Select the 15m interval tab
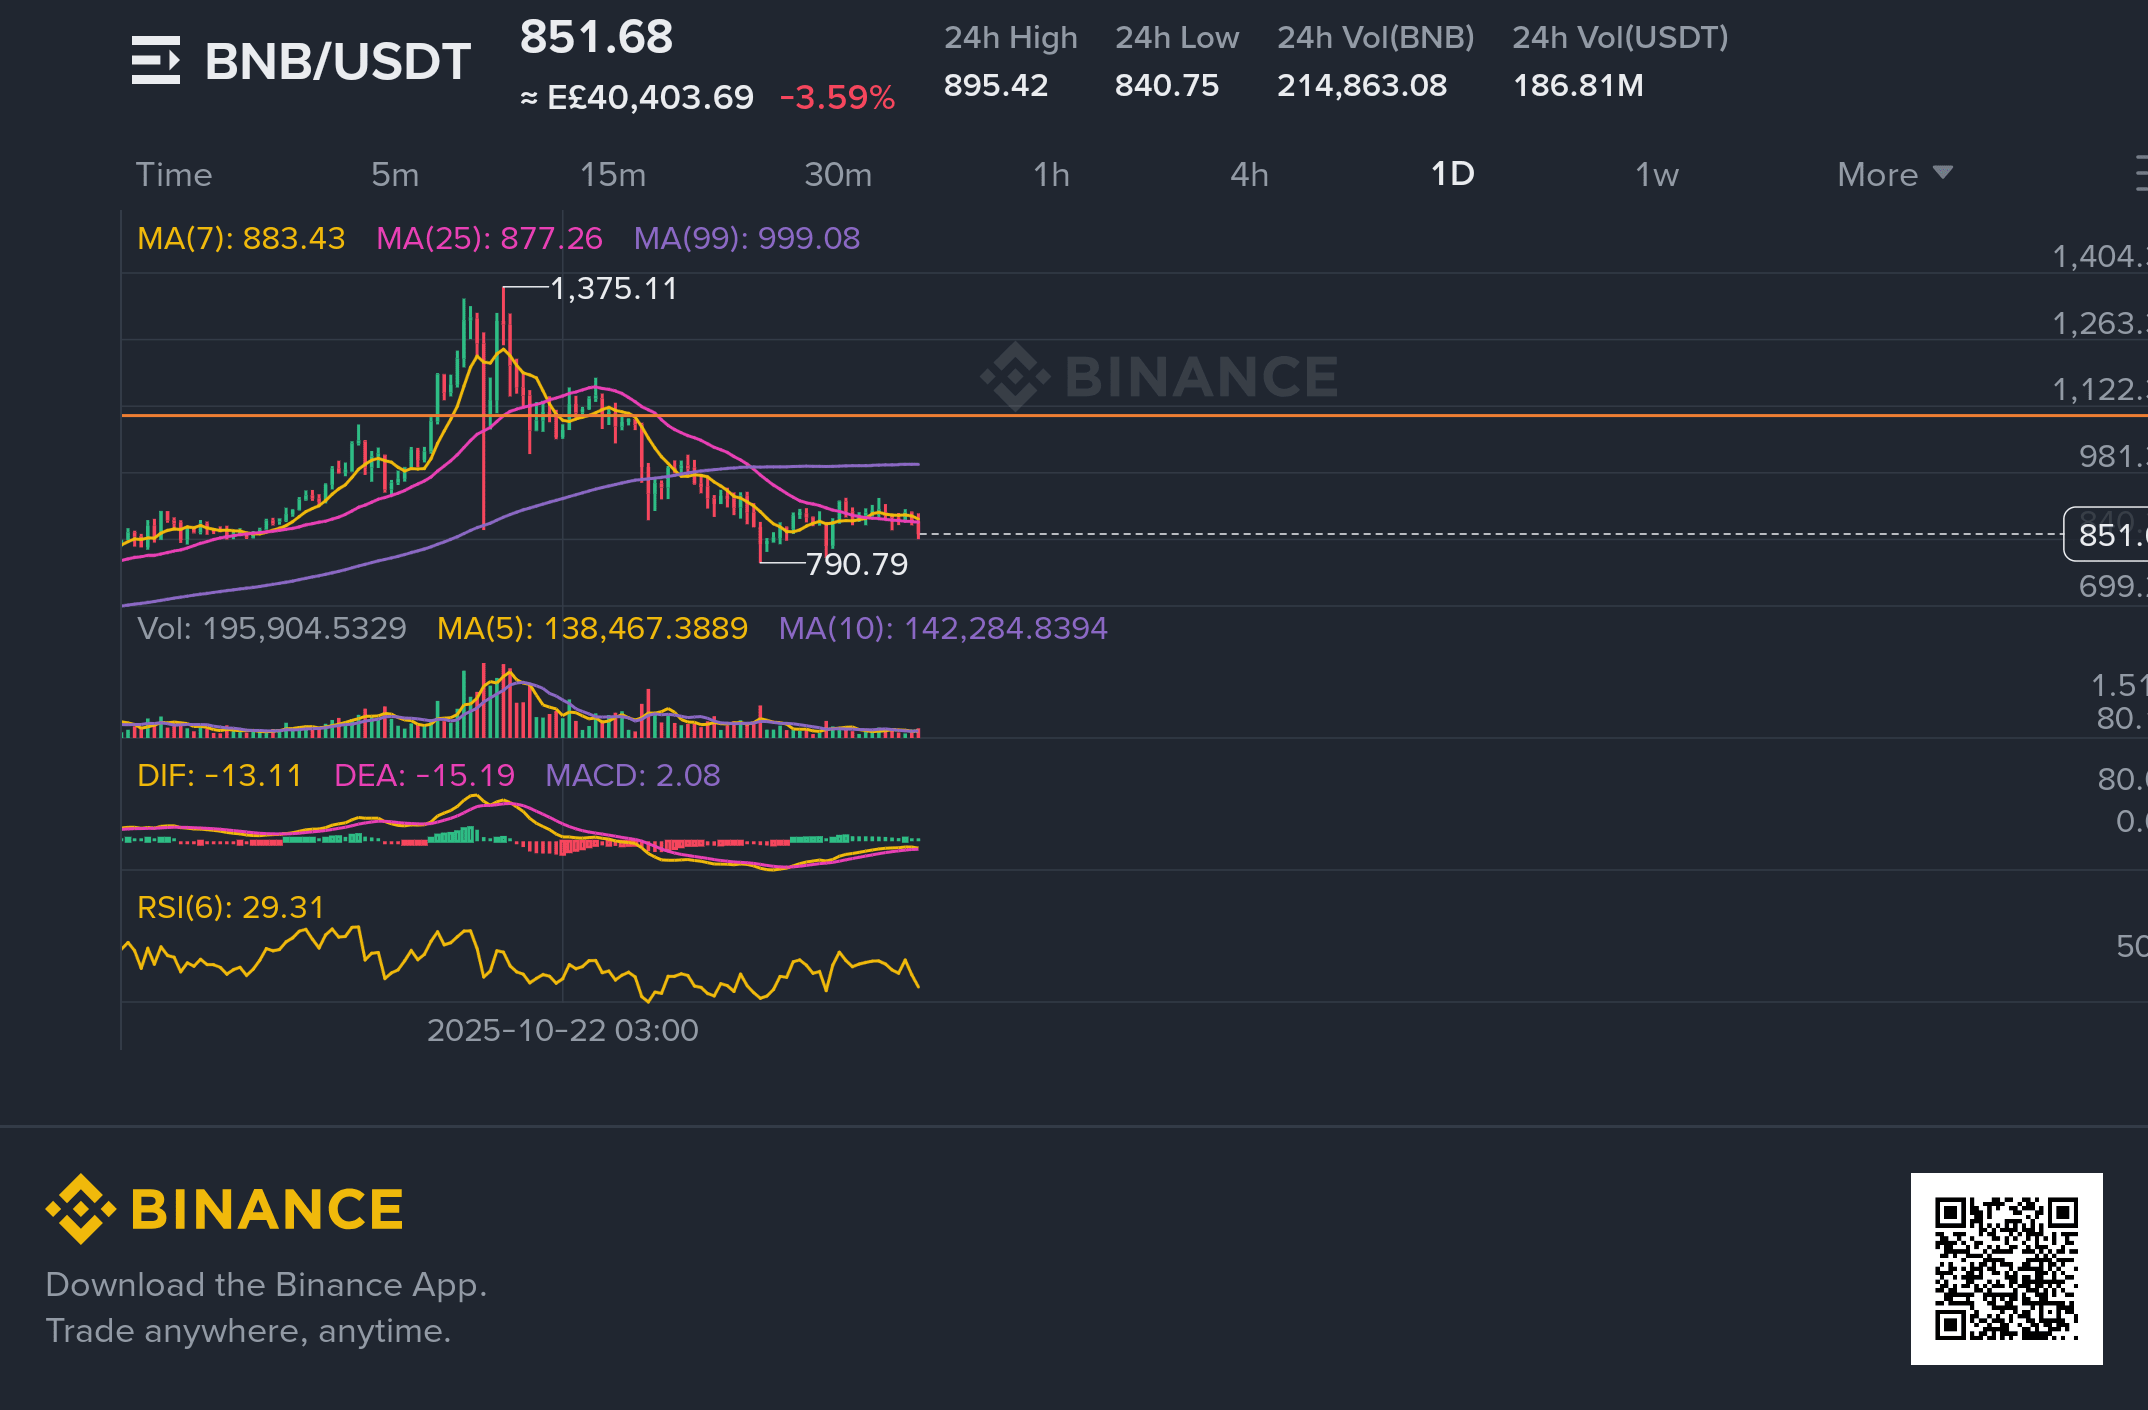Viewport: 2148px width, 1410px height. click(613, 175)
